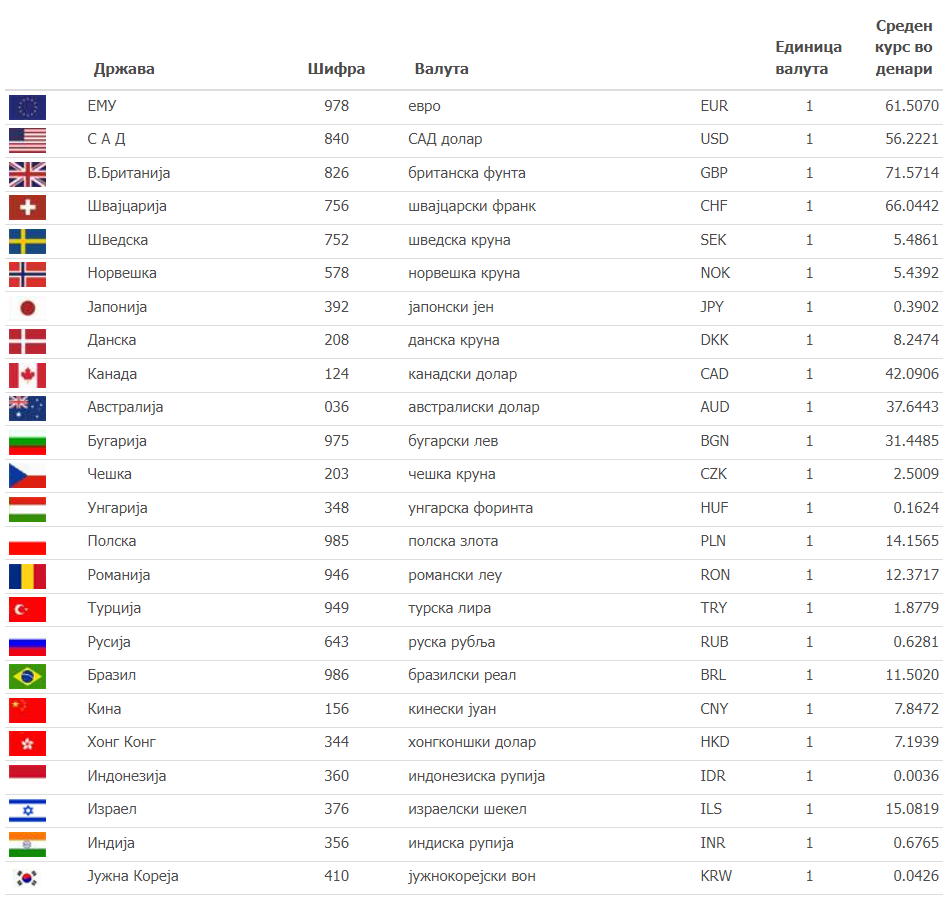Click the Валута column header

pos(441,69)
